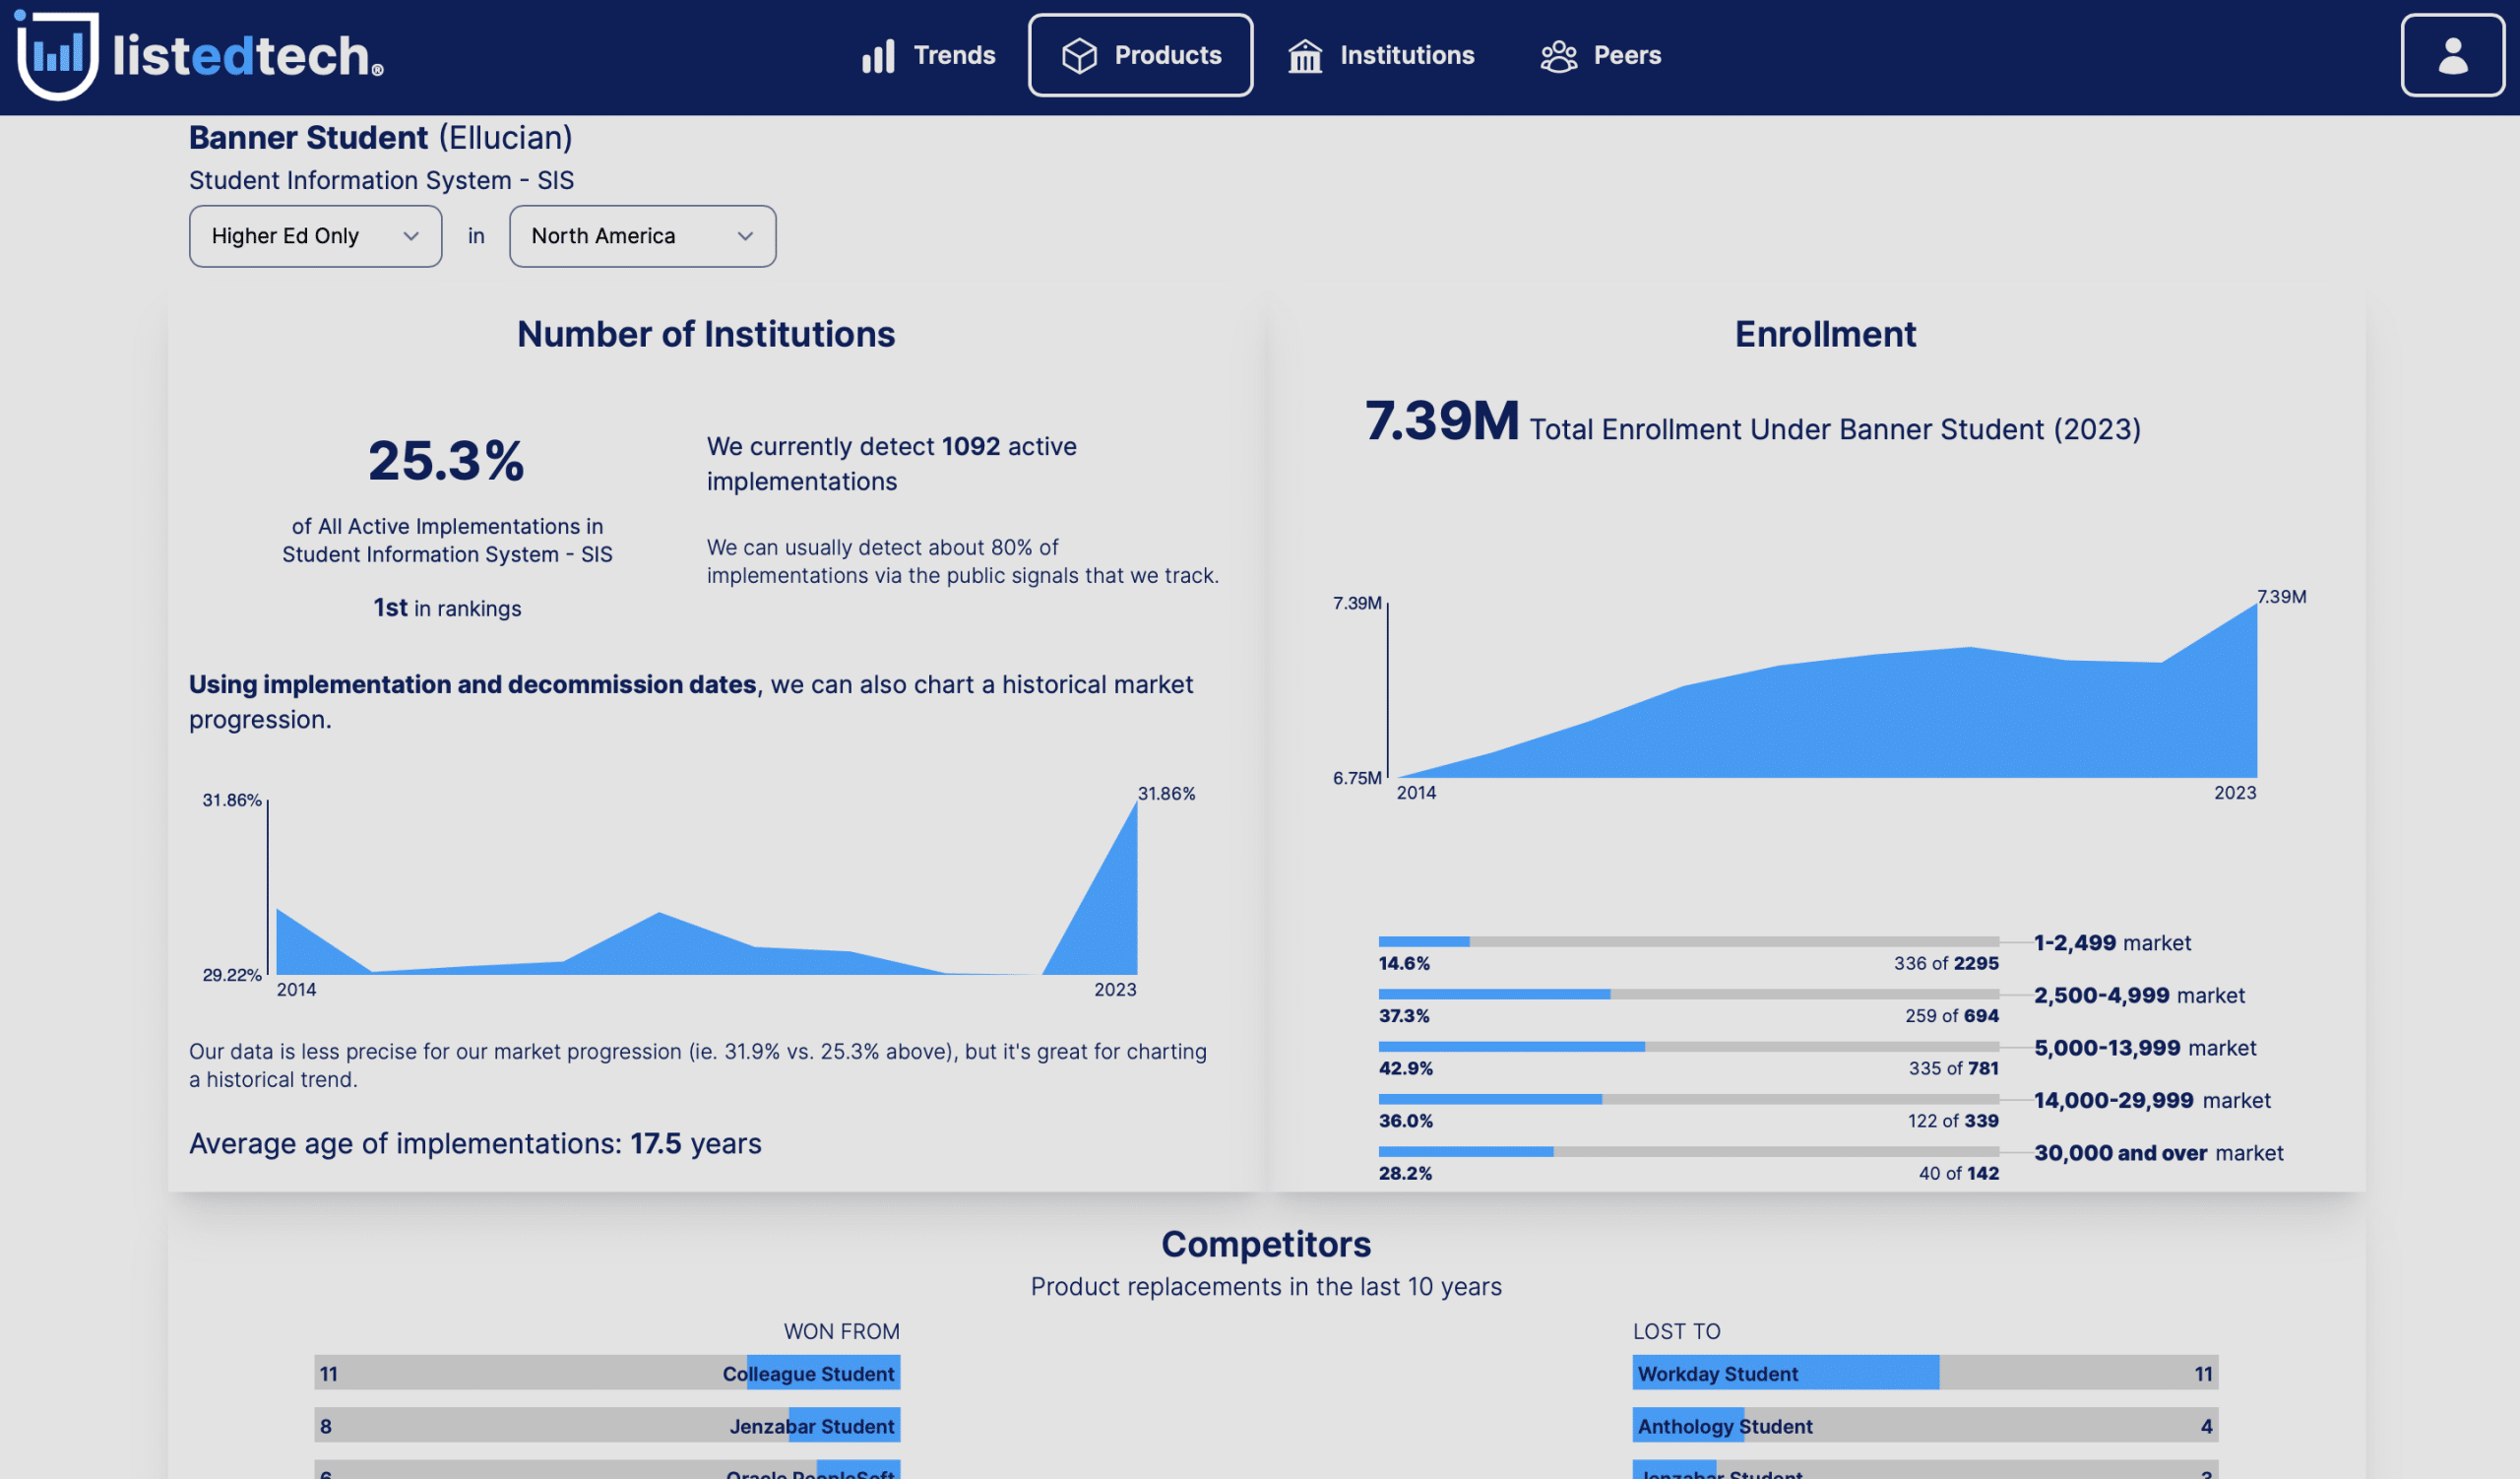This screenshot has height=1479, width=2520.
Task: Click the Products cube icon
Action: click(x=1079, y=56)
